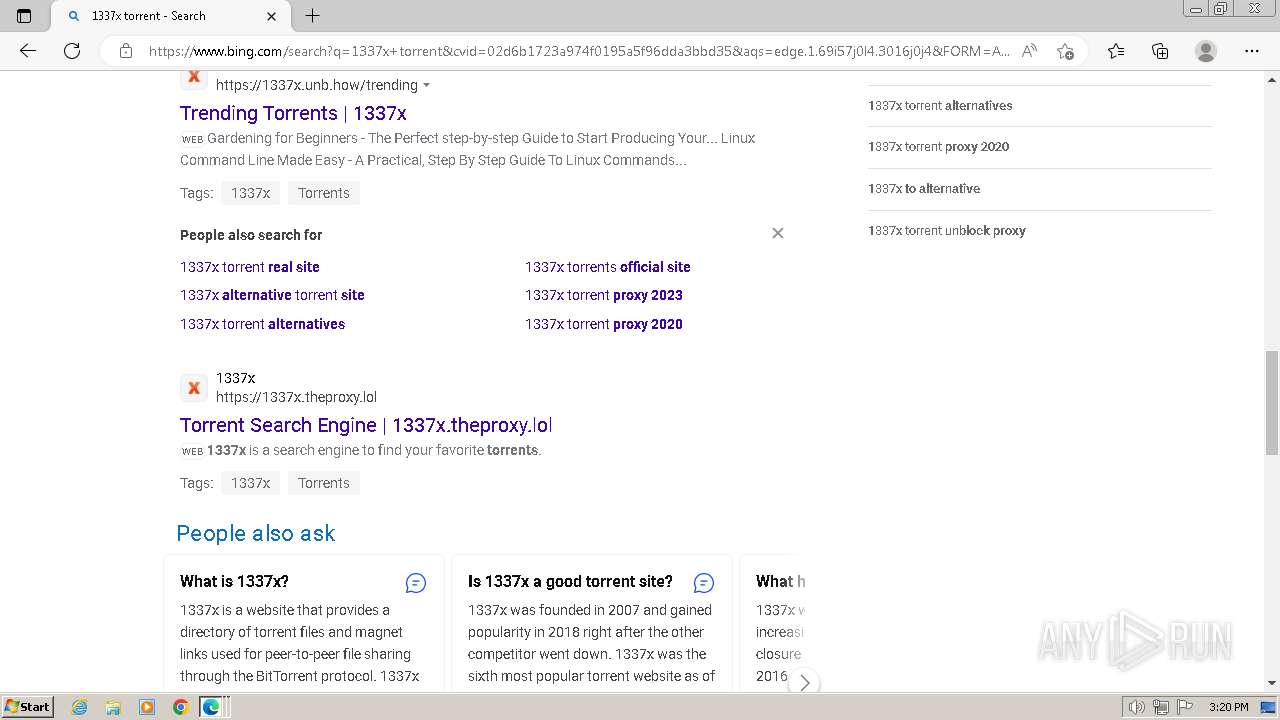Select Is 1337x a good torrent site? card
The height and width of the screenshot is (720, 1280).
point(592,623)
